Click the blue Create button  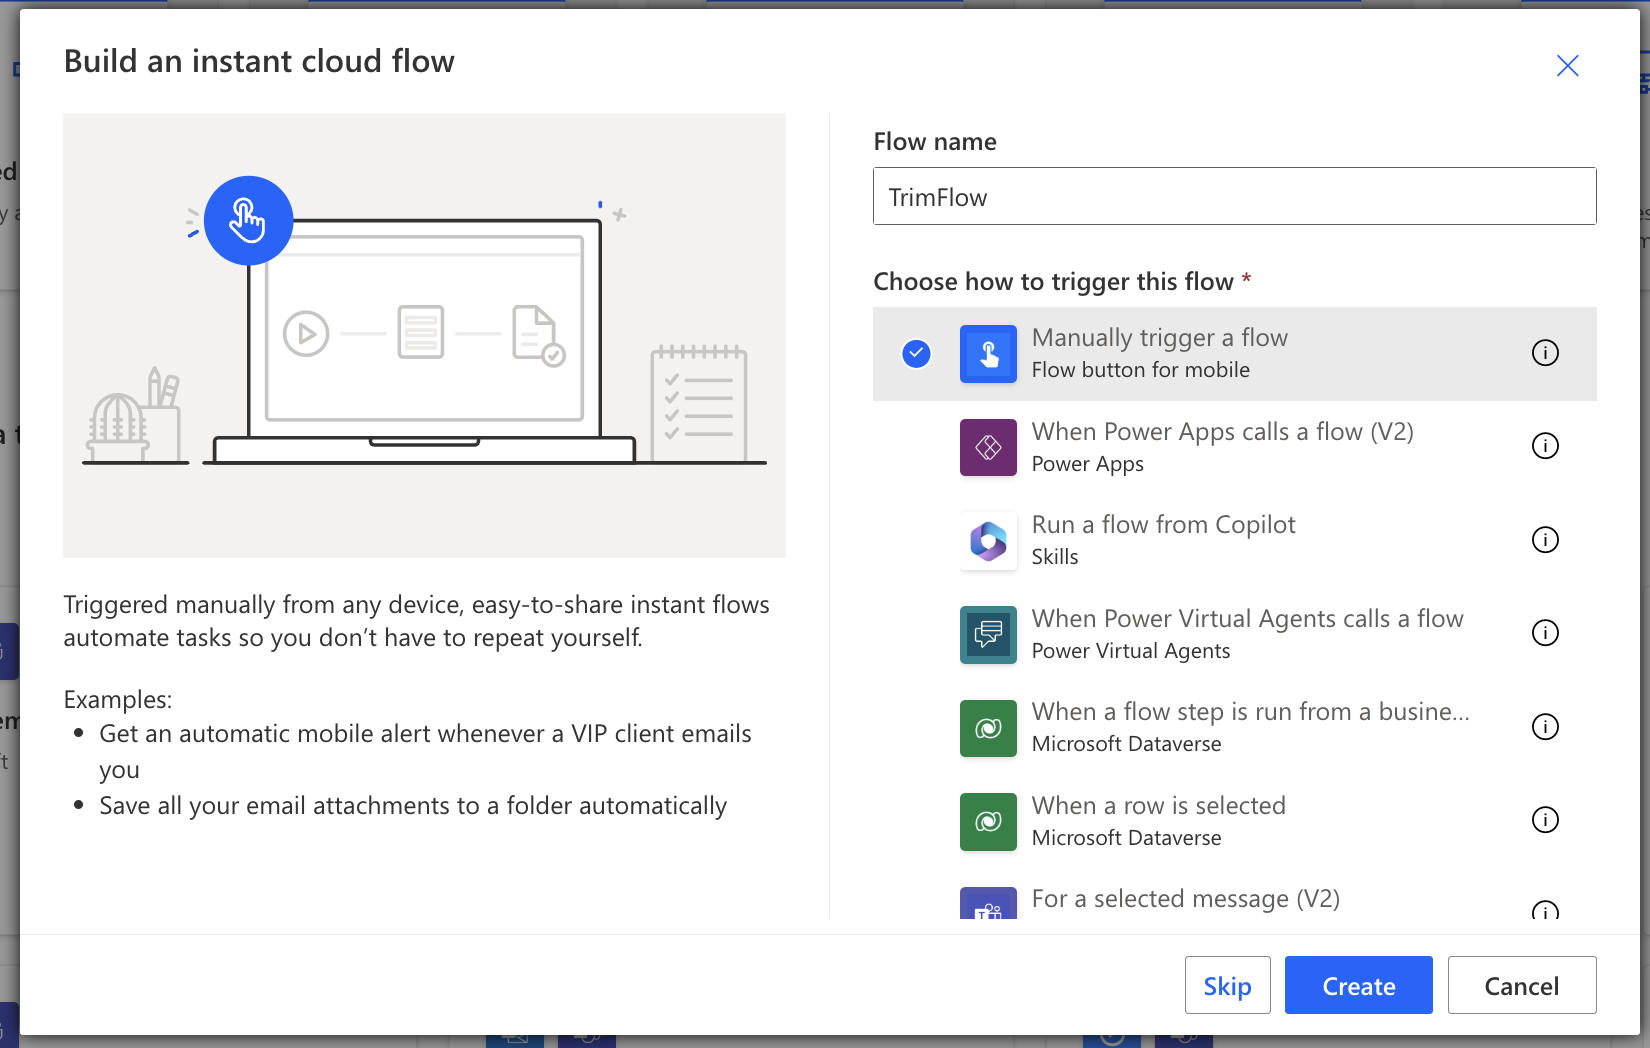(x=1358, y=986)
